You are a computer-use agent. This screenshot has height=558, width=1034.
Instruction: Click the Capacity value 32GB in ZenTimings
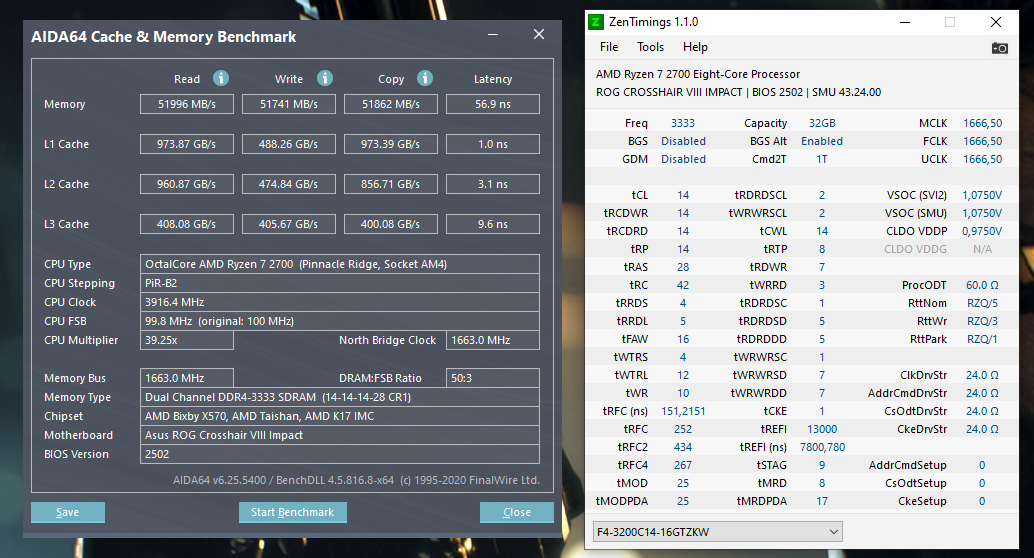[x=822, y=123]
